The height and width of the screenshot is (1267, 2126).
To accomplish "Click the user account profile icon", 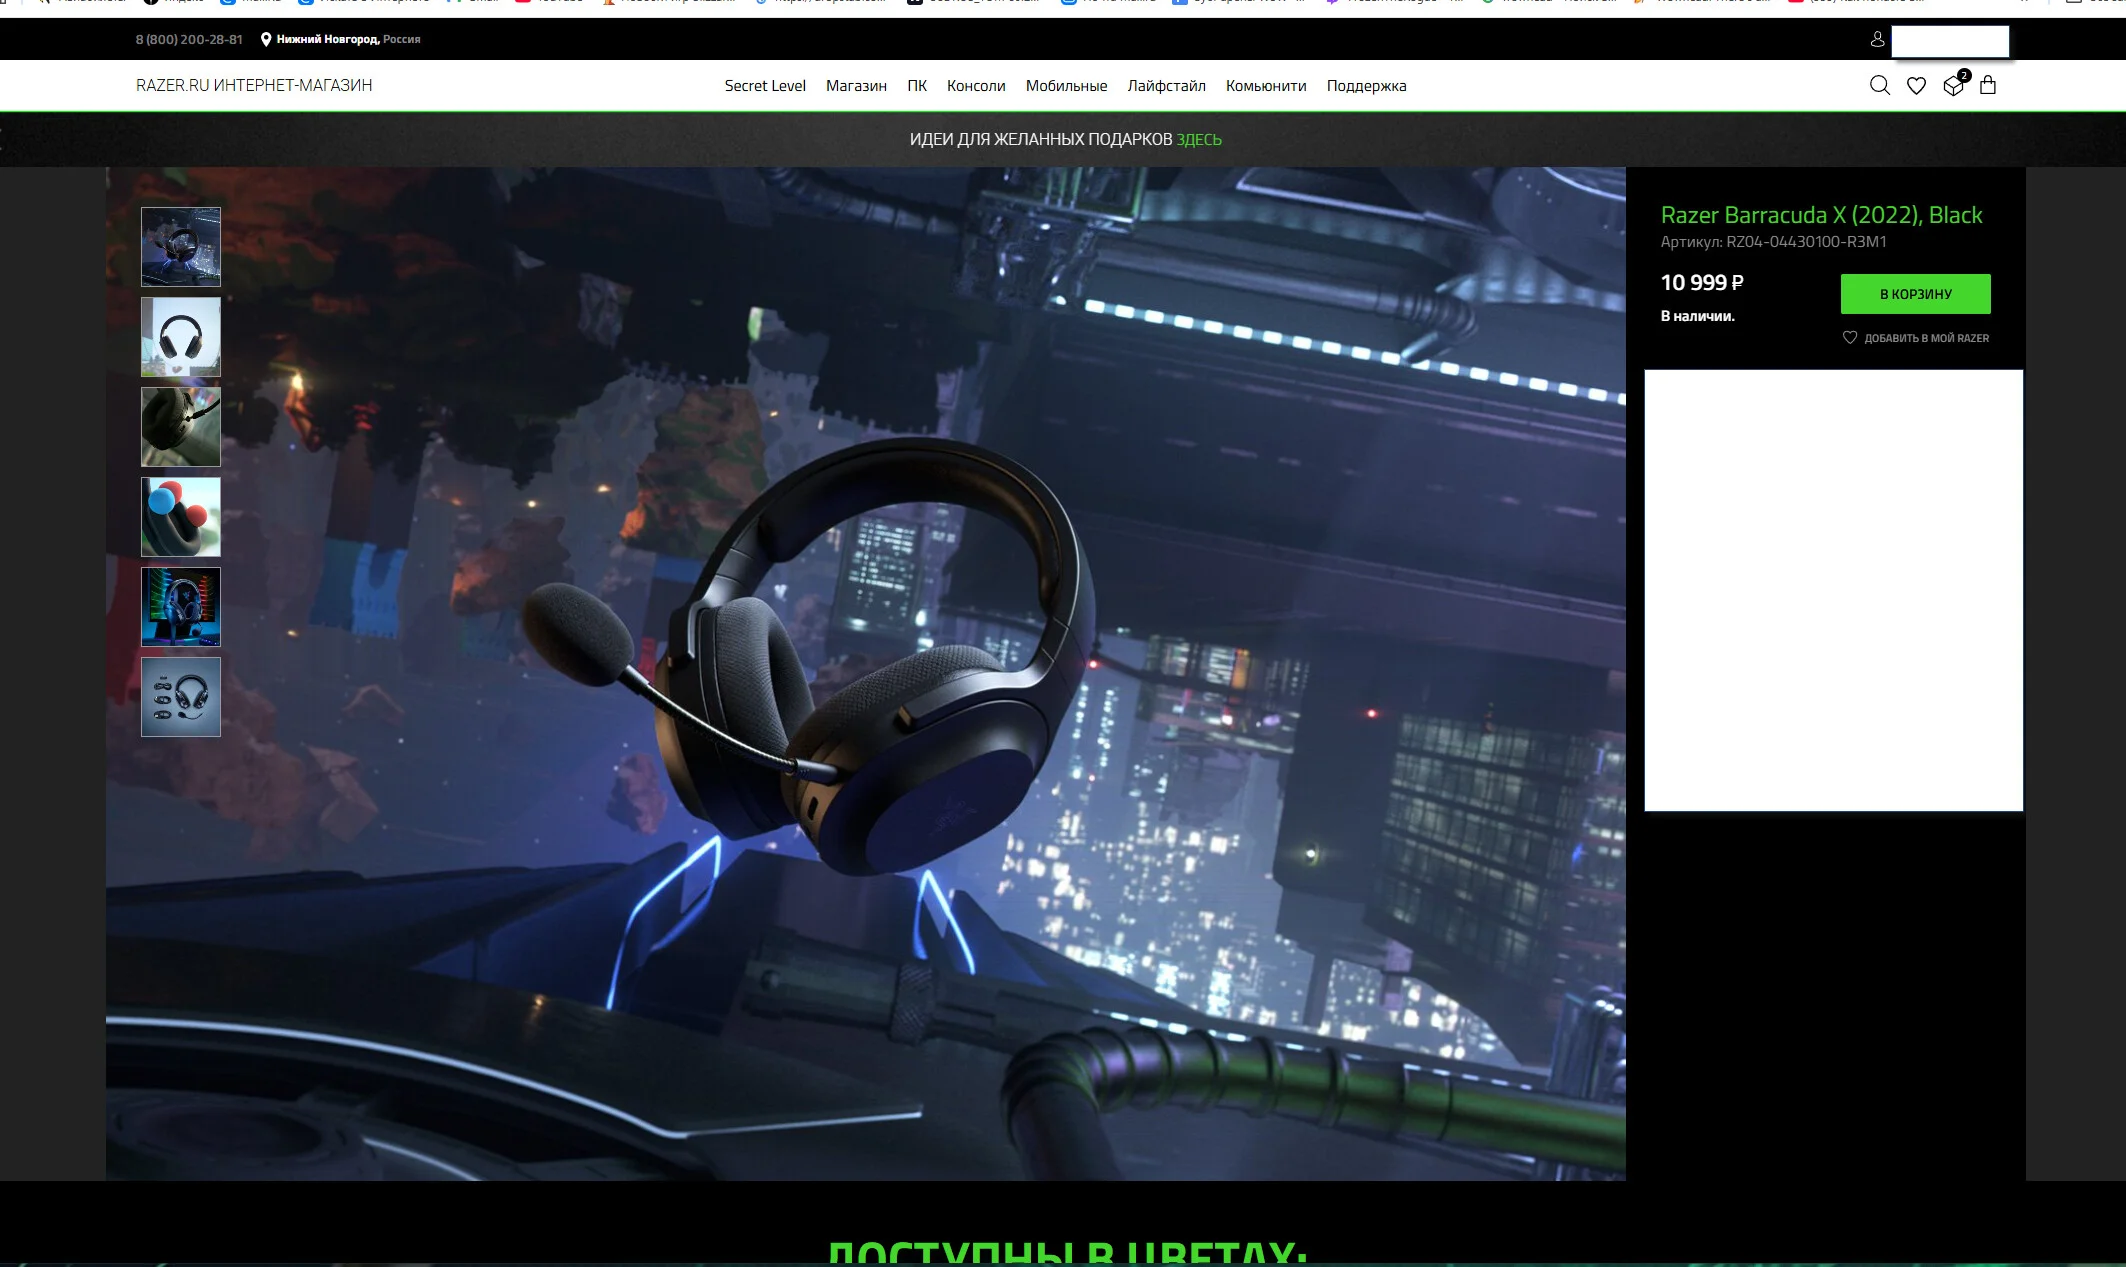I will (x=1877, y=39).
